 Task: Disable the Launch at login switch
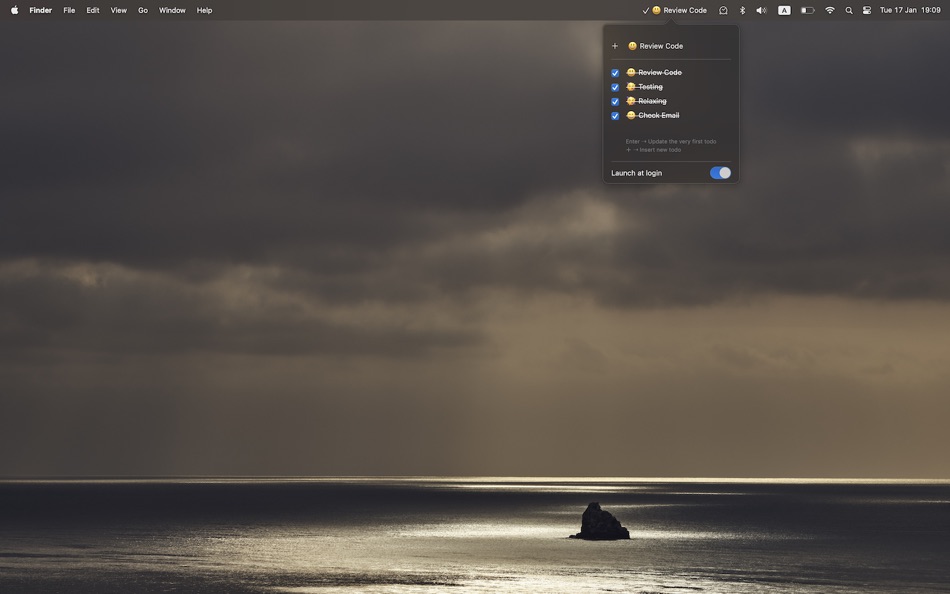pos(720,173)
